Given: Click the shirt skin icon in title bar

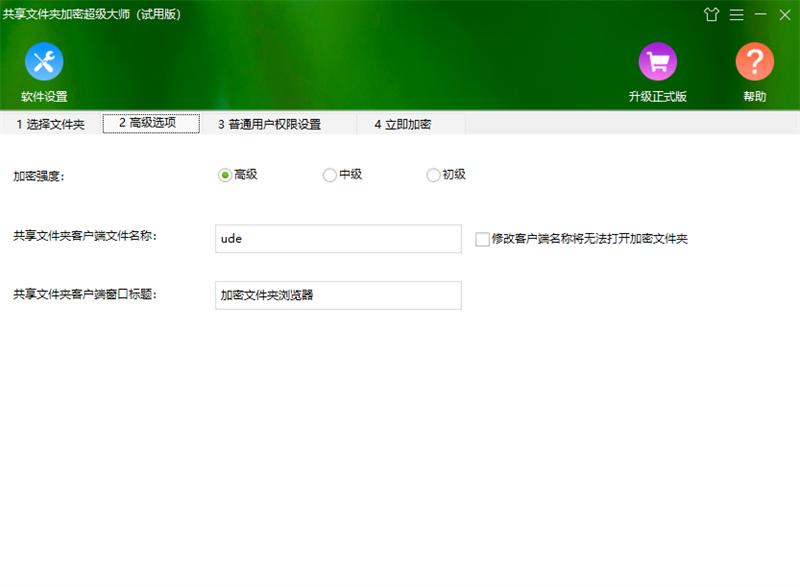Looking at the screenshot, I should (x=712, y=15).
